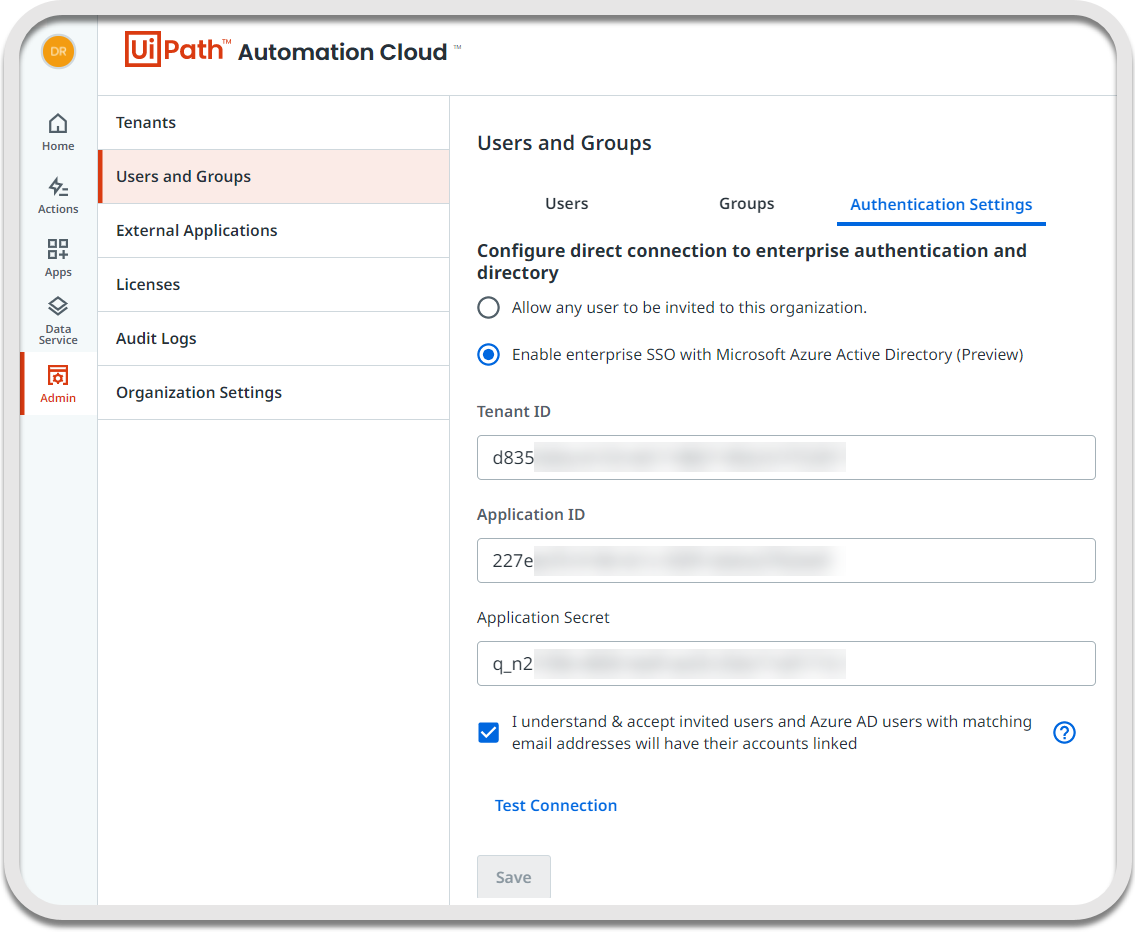Viewport: 1135px width, 932px height.
Task: Open Apps from the sidebar
Action: [58, 258]
